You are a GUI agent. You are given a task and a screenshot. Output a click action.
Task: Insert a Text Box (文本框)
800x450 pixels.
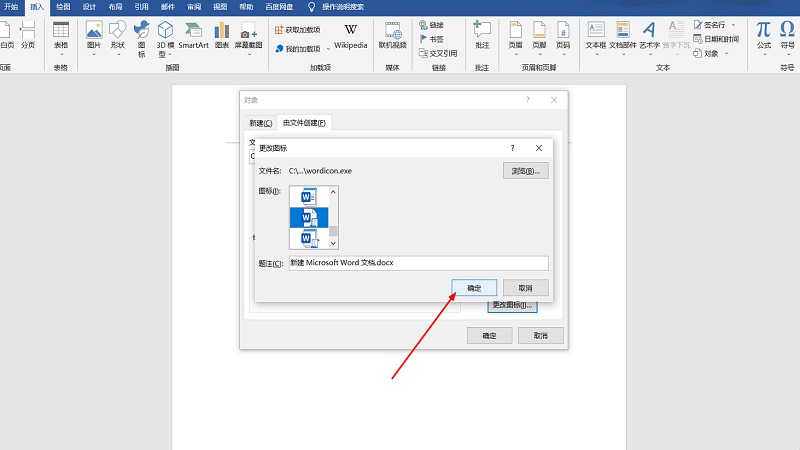(x=596, y=35)
